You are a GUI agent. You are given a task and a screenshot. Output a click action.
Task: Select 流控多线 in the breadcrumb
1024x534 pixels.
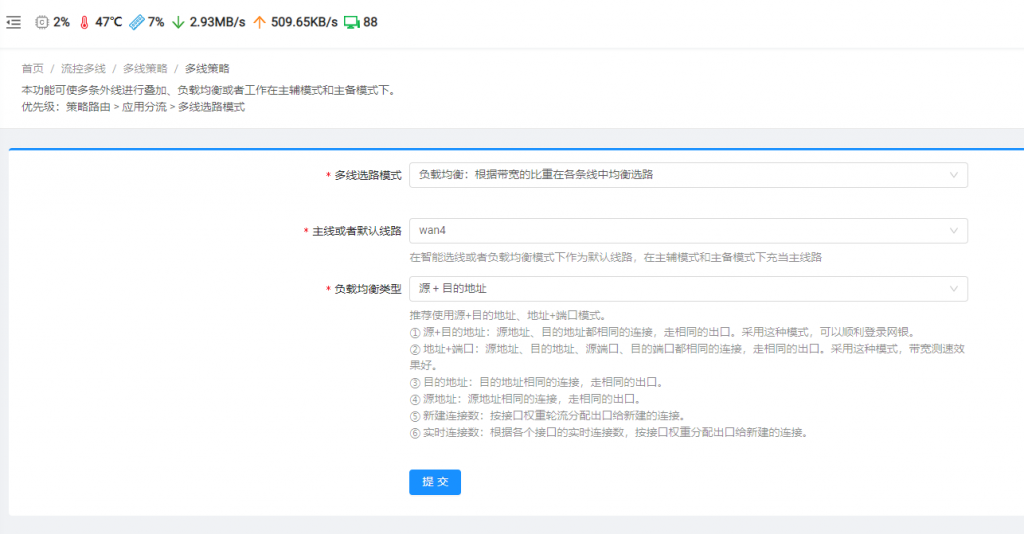(83, 69)
